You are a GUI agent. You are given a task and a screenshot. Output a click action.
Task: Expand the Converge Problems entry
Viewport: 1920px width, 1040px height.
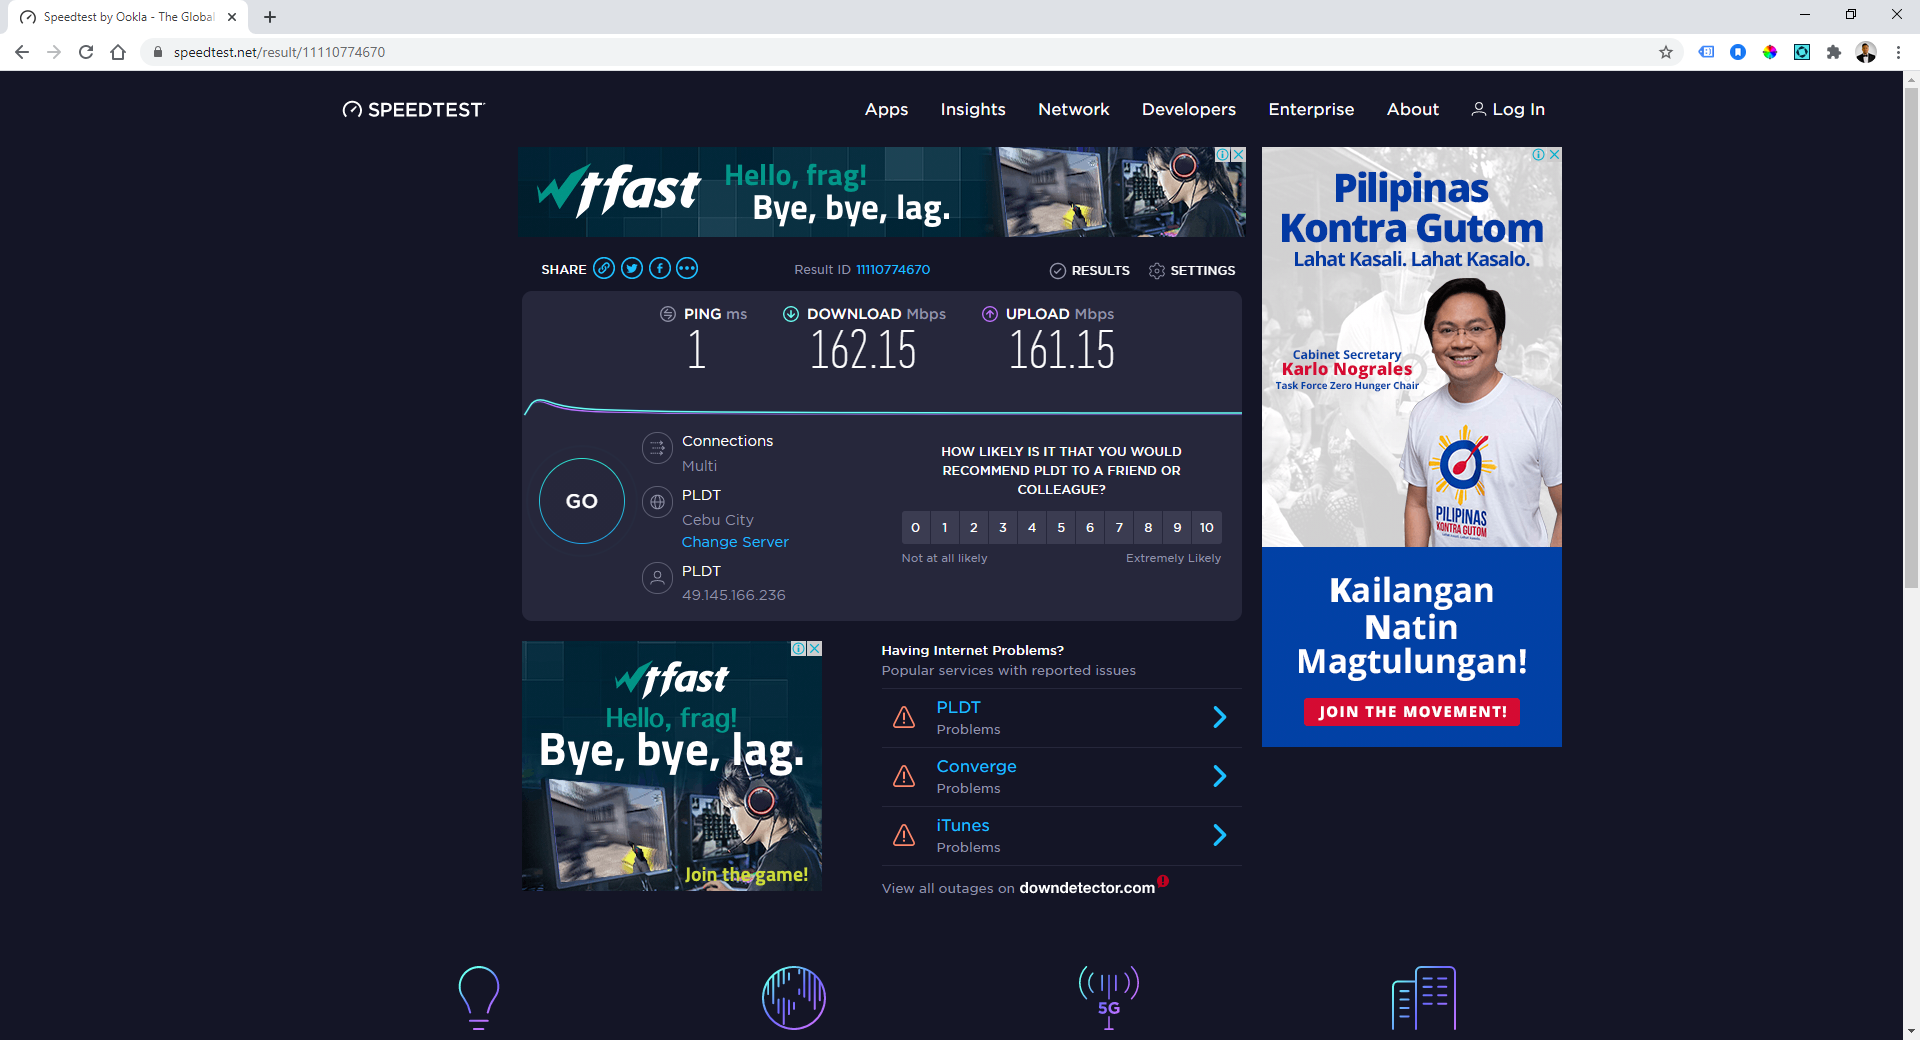pos(1061,777)
